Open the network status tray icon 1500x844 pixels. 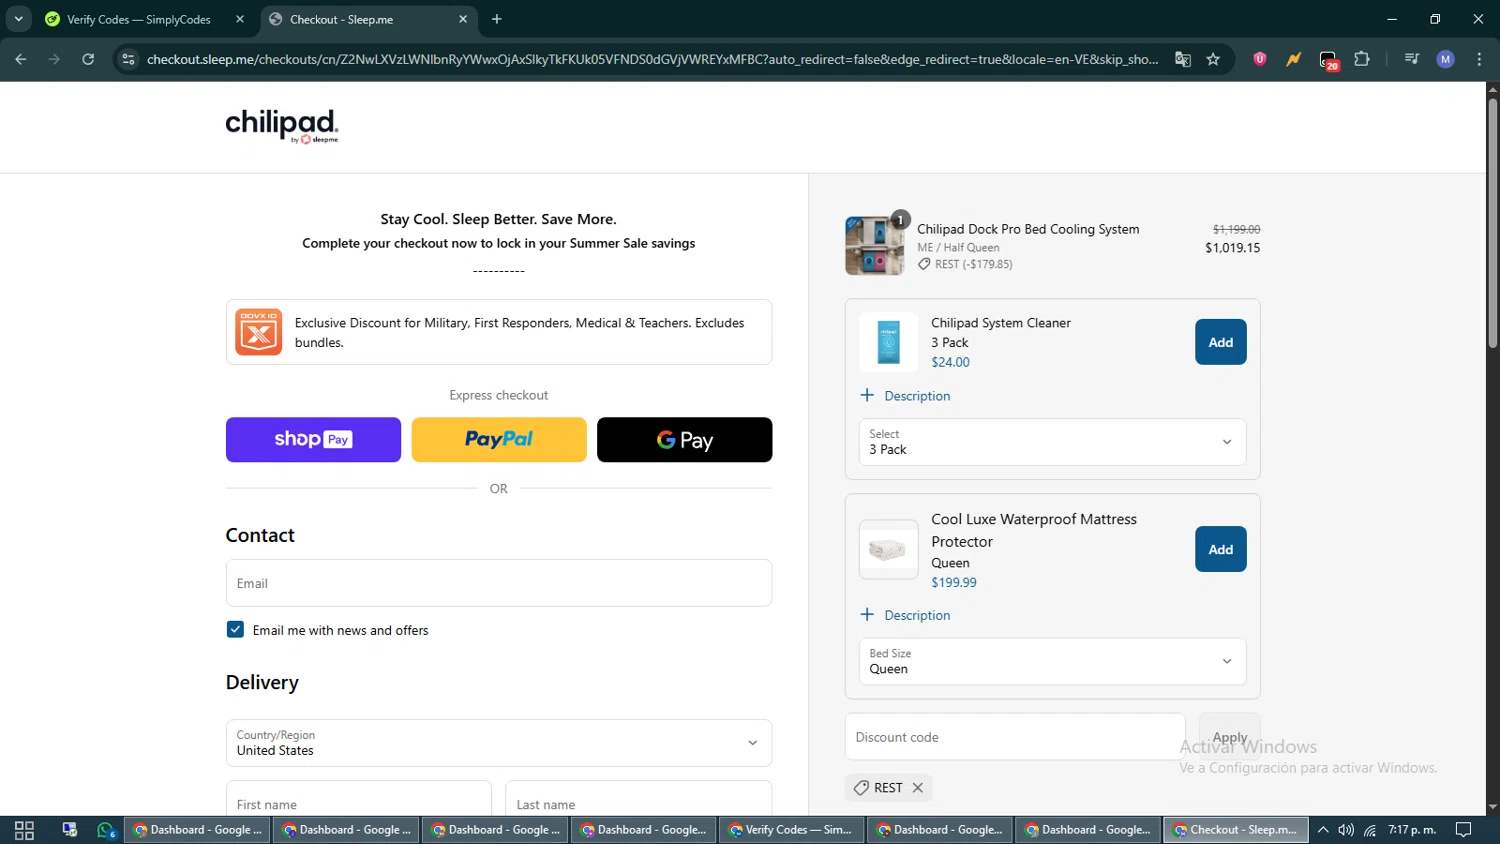pyautogui.click(x=1370, y=830)
